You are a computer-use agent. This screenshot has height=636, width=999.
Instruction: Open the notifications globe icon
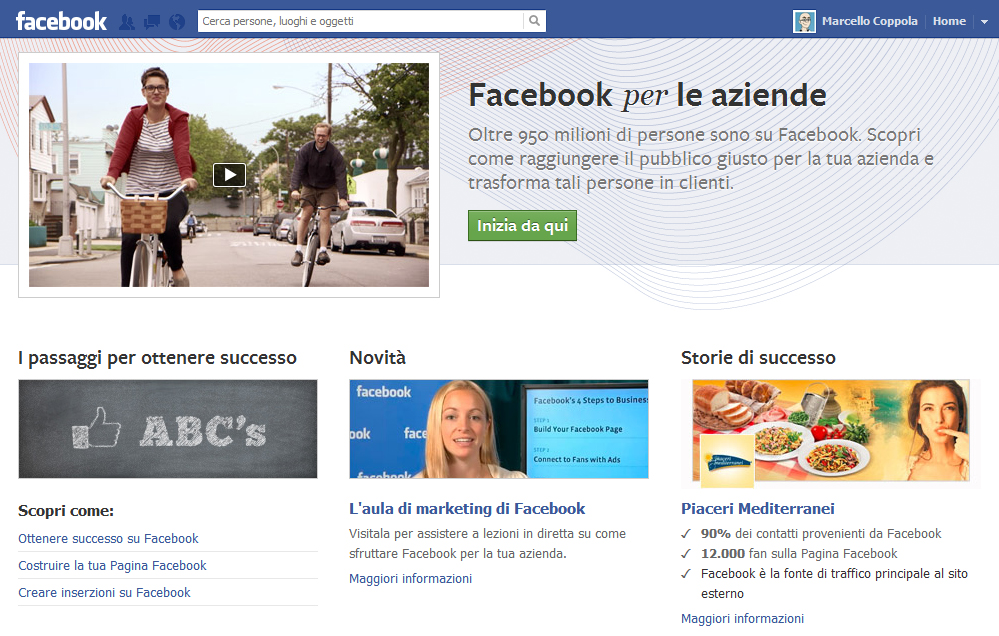click(177, 22)
